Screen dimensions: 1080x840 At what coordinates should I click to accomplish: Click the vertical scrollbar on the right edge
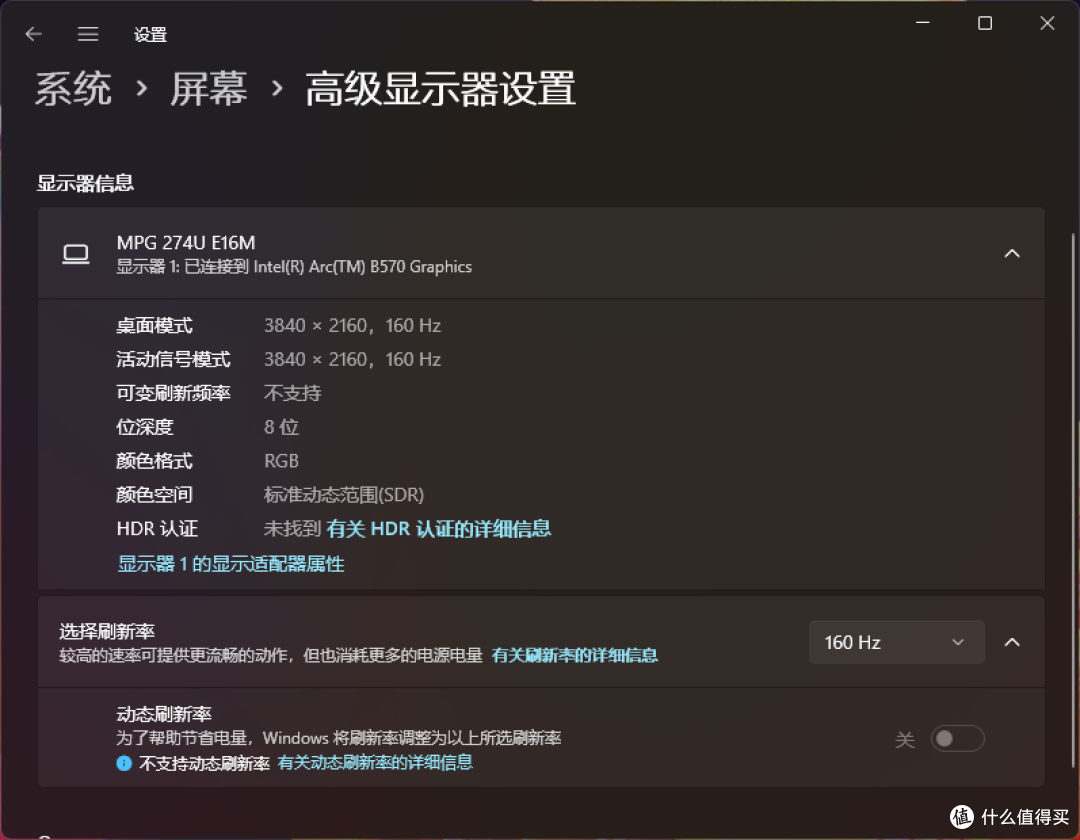click(x=1073, y=501)
